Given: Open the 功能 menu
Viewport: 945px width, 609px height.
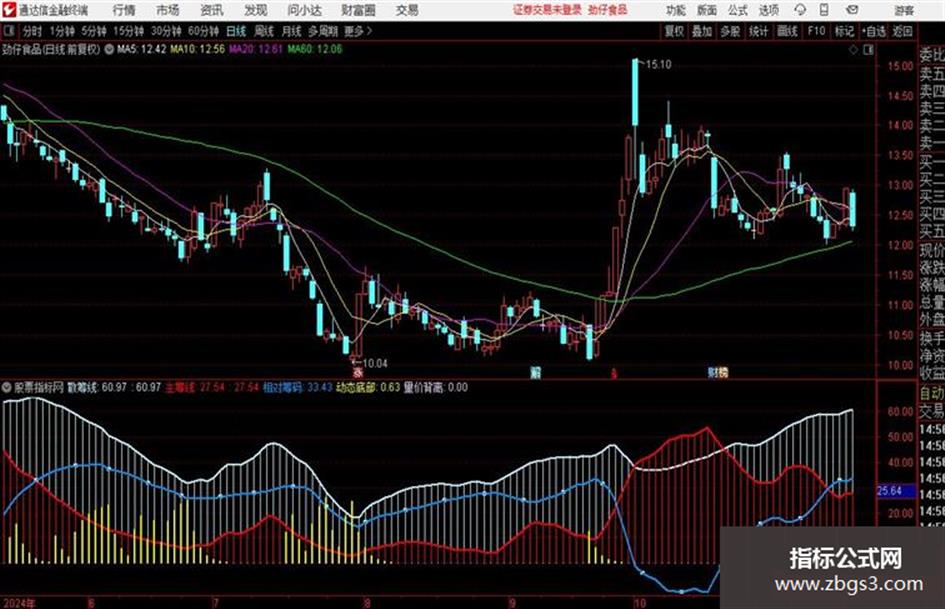Looking at the screenshot, I should [x=676, y=10].
